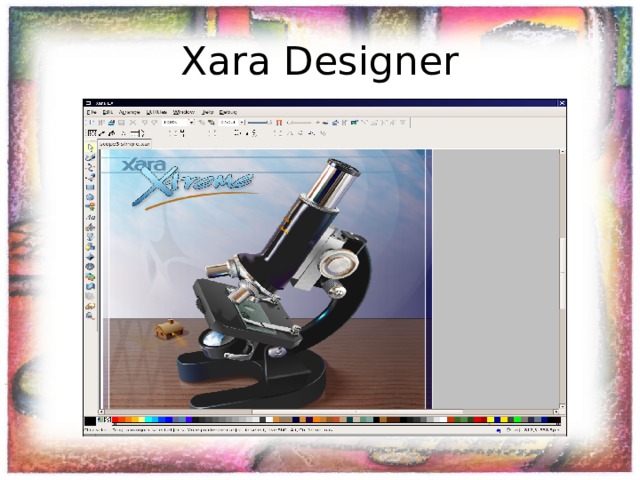Image resolution: width=640 pixels, height=480 pixels.
Task: Click the current color black box
Action: click(x=90, y=421)
